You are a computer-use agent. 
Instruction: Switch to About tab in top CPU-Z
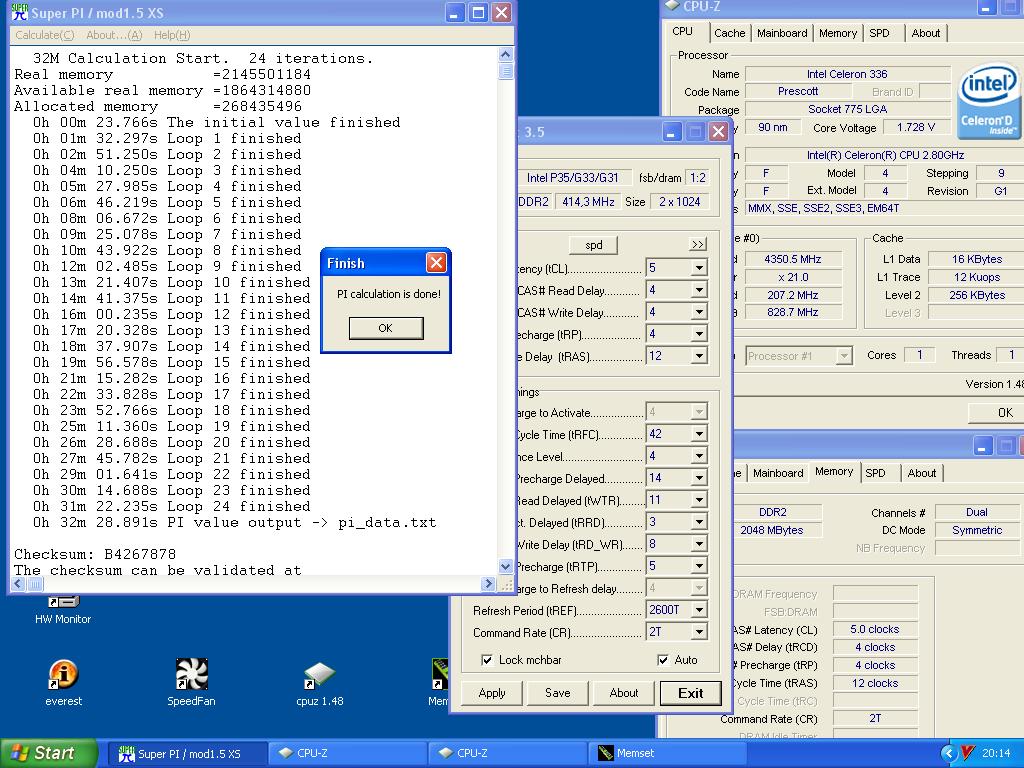(x=925, y=33)
